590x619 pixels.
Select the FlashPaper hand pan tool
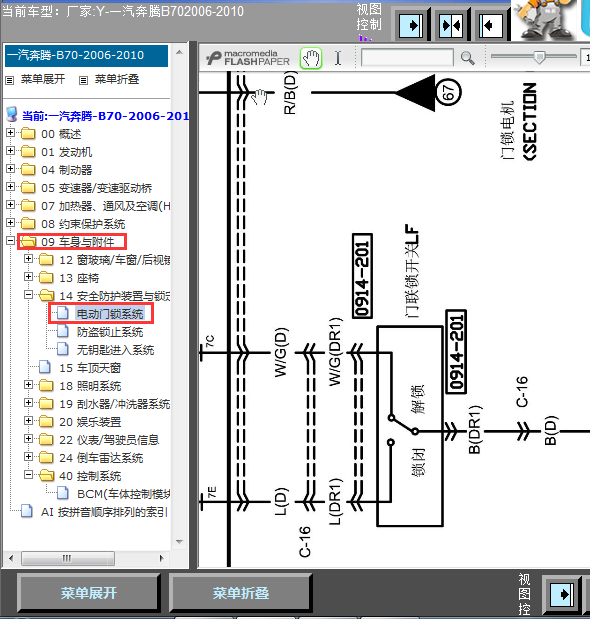click(311, 58)
